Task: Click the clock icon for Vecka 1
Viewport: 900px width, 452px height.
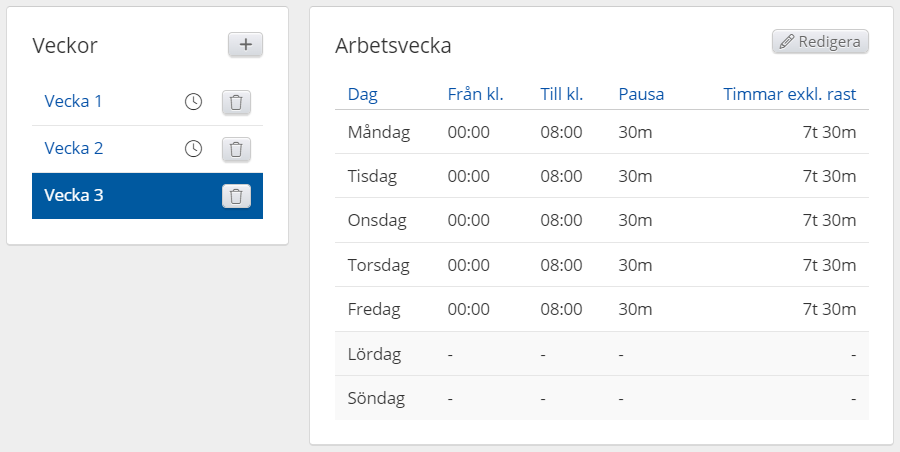Action: click(194, 102)
